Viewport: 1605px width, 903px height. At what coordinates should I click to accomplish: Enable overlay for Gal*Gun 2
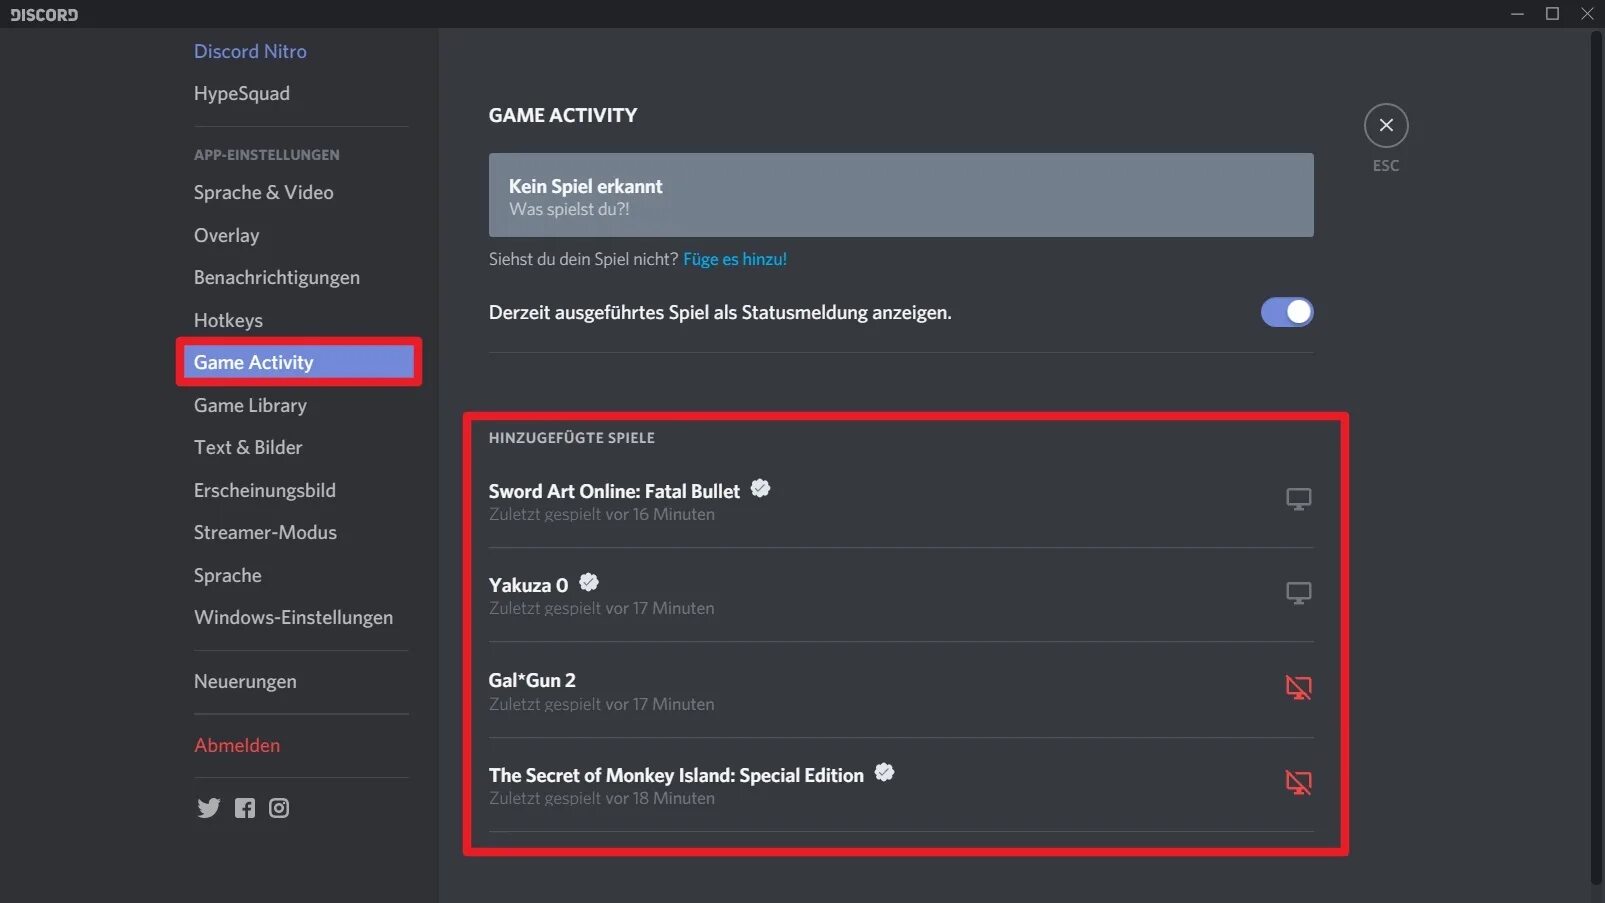click(x=1298, y=687)
